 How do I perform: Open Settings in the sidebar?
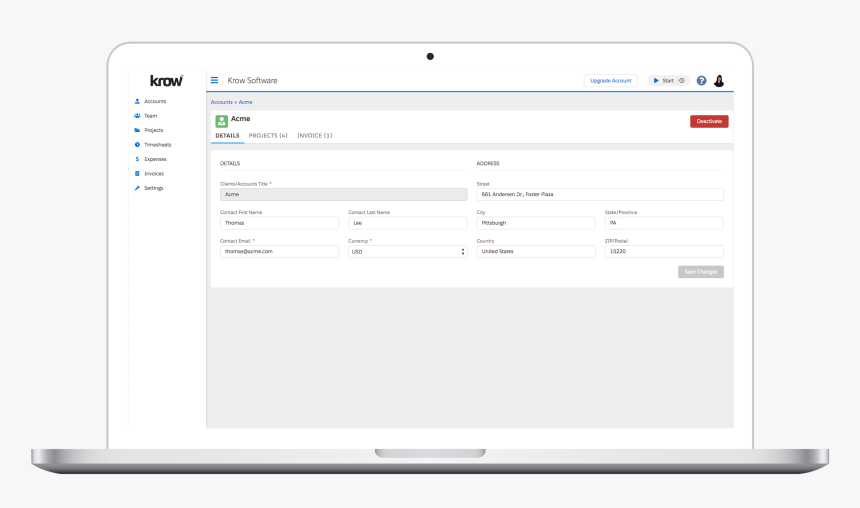[x=154, y=188]
